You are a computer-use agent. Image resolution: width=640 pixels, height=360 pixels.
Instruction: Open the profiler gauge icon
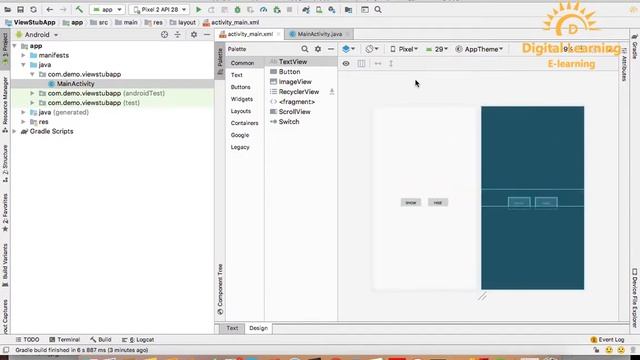click(263, 9)
